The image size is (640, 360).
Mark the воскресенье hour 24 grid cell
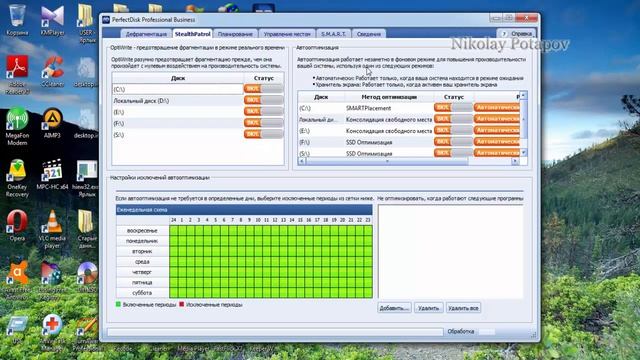pyautogui.click(x=173, y=231)
